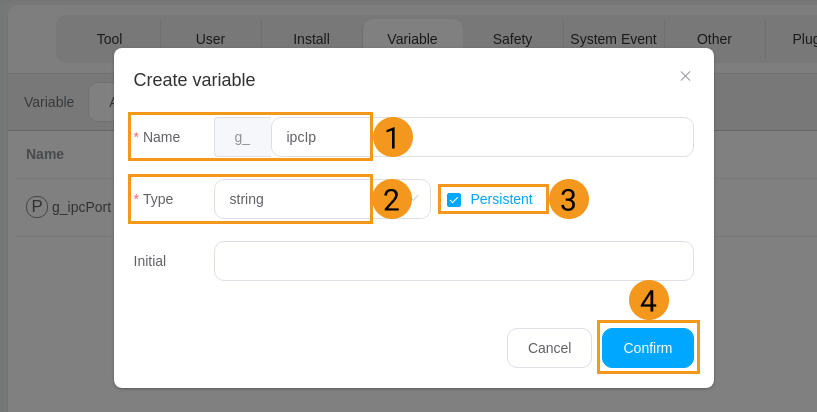Open the User tab
Viewport: 817px width, 412px height.
[210, 39]
